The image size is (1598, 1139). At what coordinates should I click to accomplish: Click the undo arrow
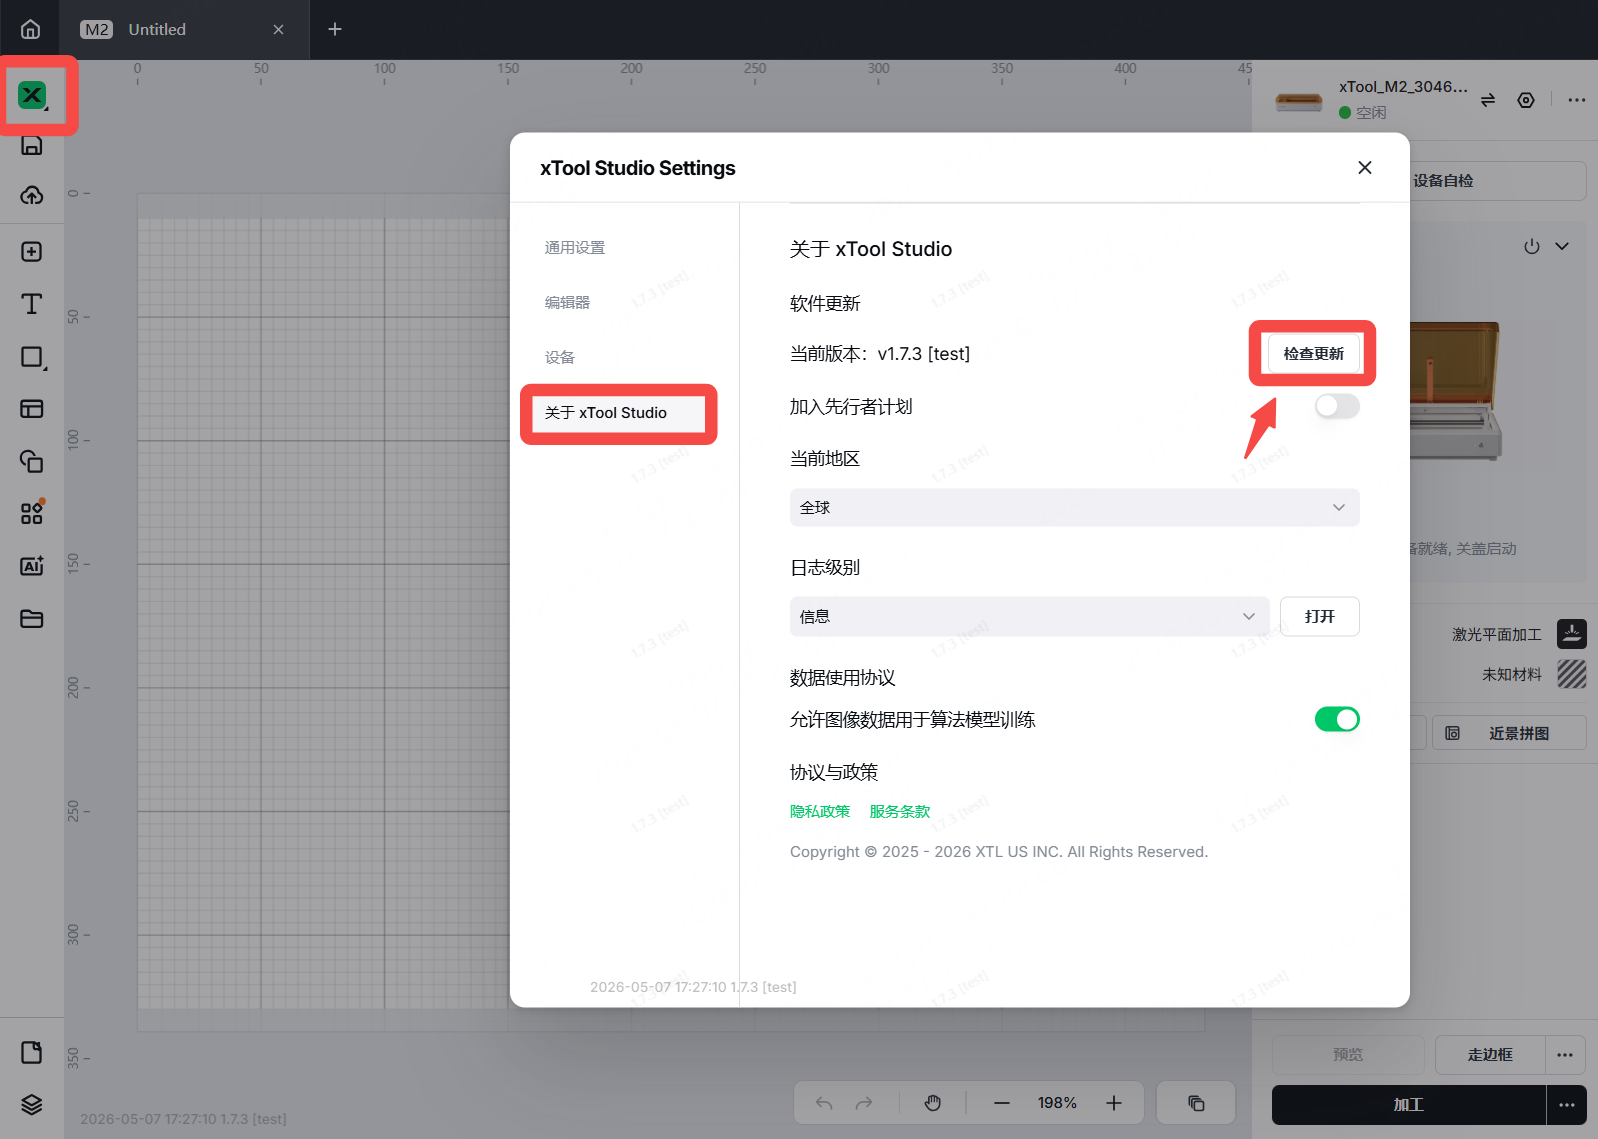click(824, 1103)
